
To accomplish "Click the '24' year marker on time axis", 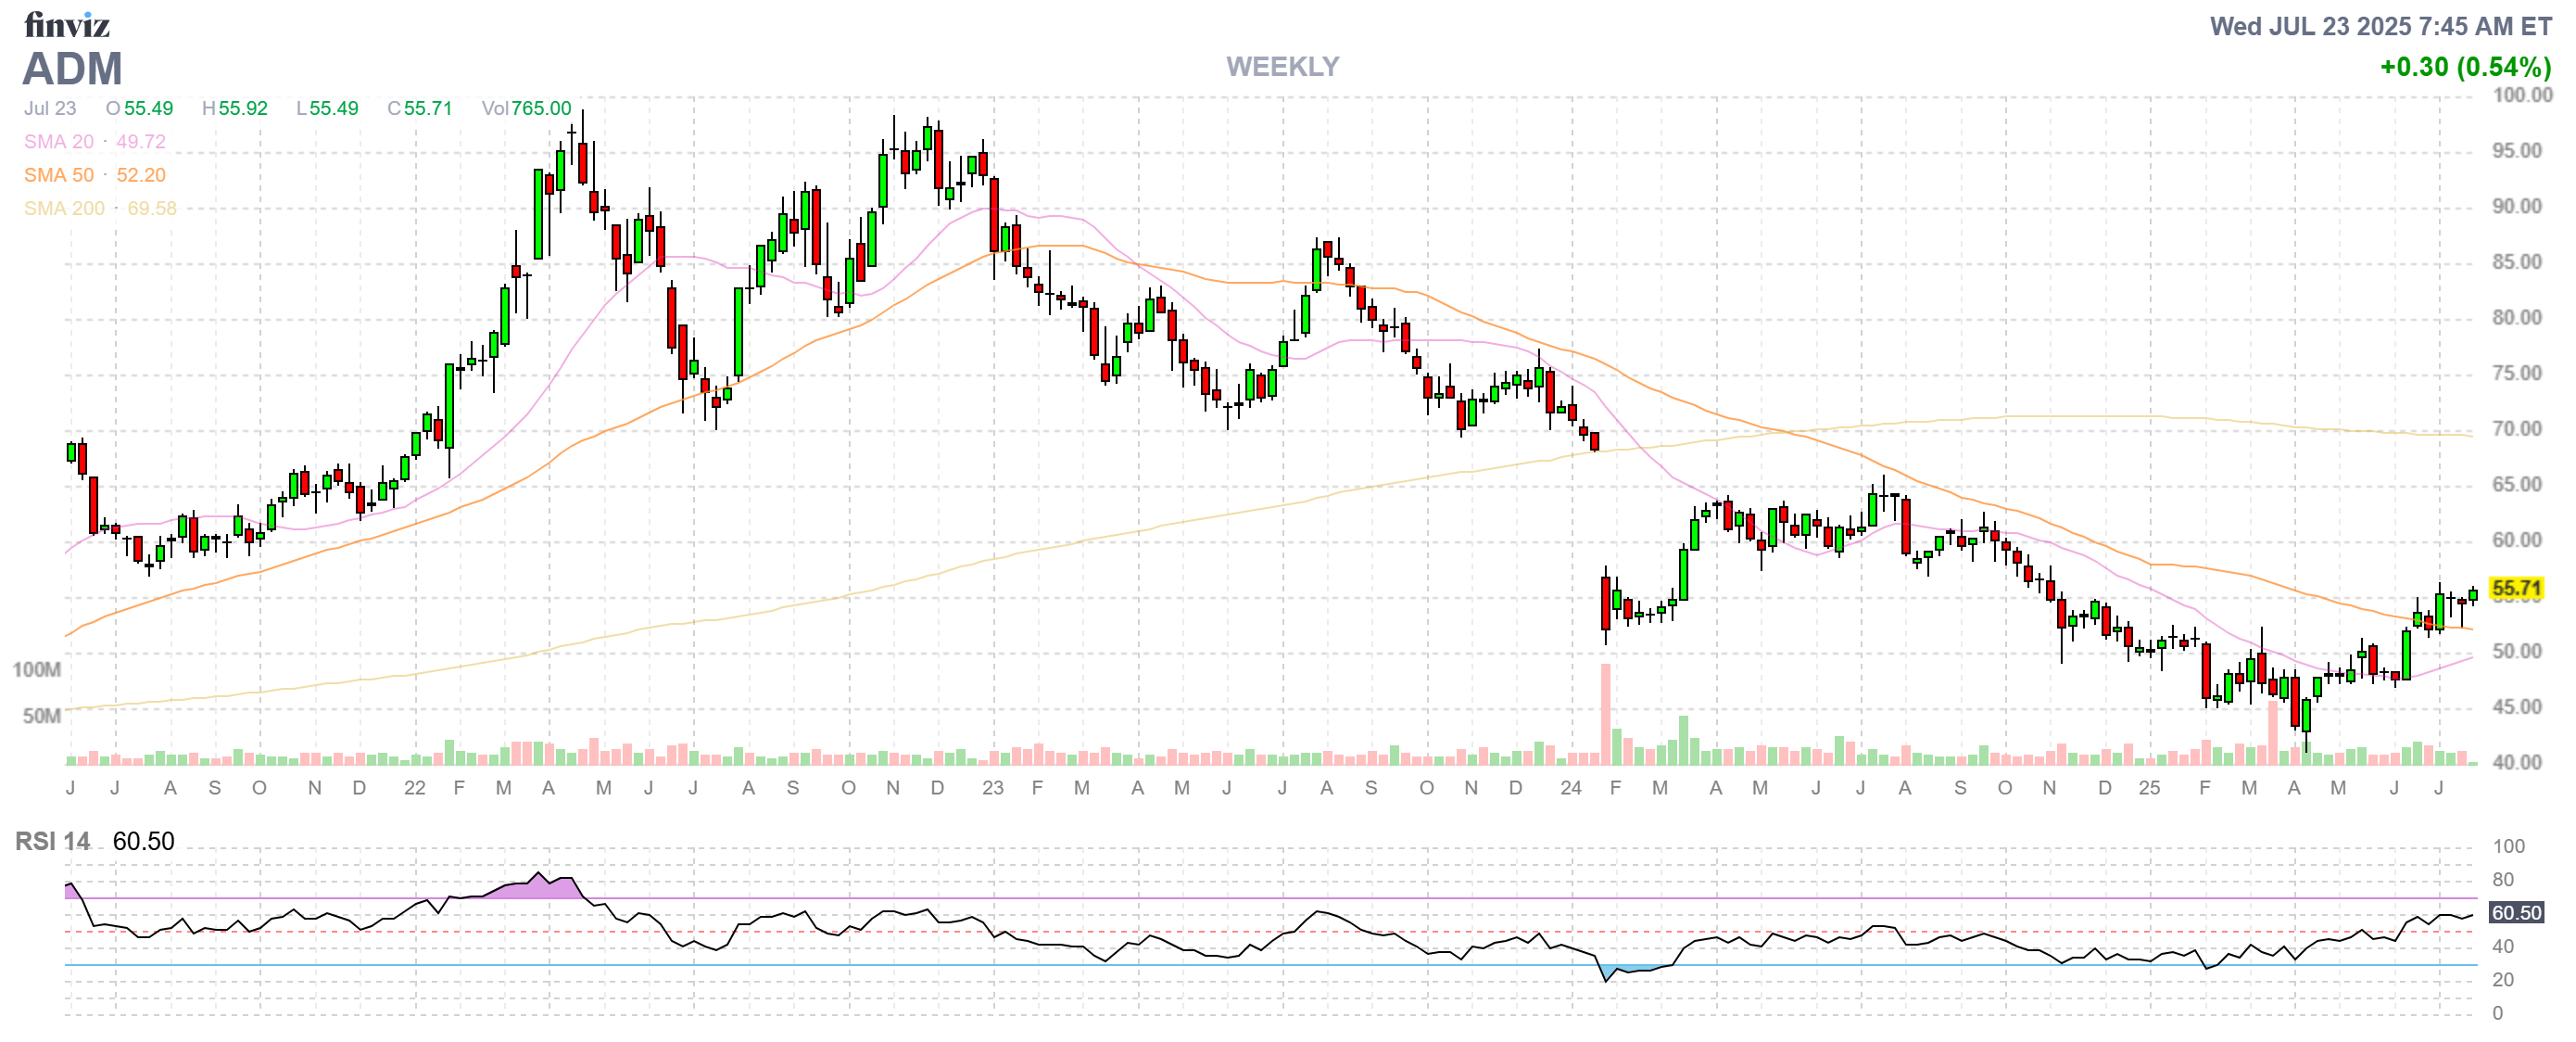I will [1570, 788].
